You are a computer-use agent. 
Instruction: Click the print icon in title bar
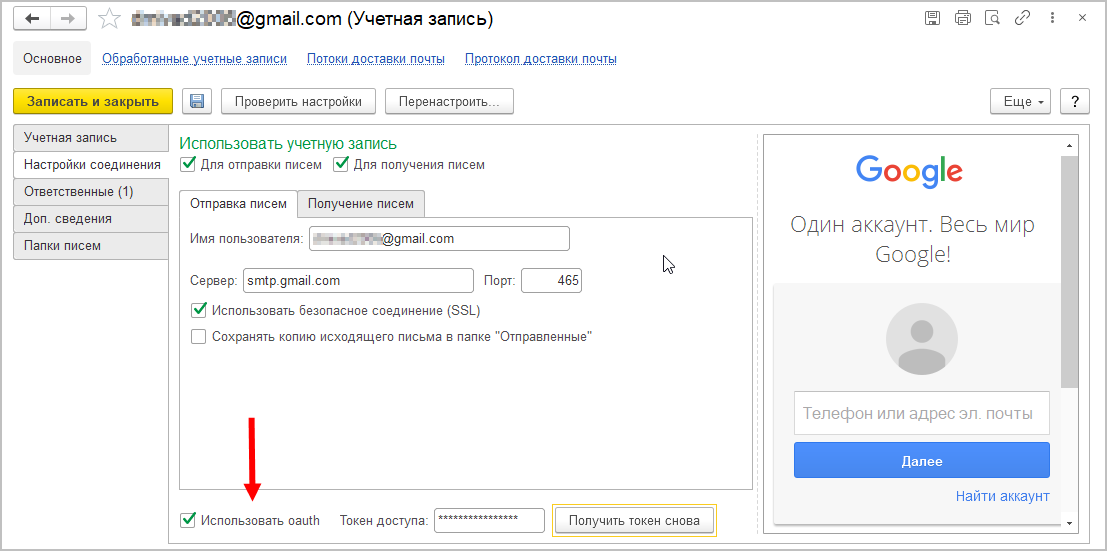[x=963, y=18]
